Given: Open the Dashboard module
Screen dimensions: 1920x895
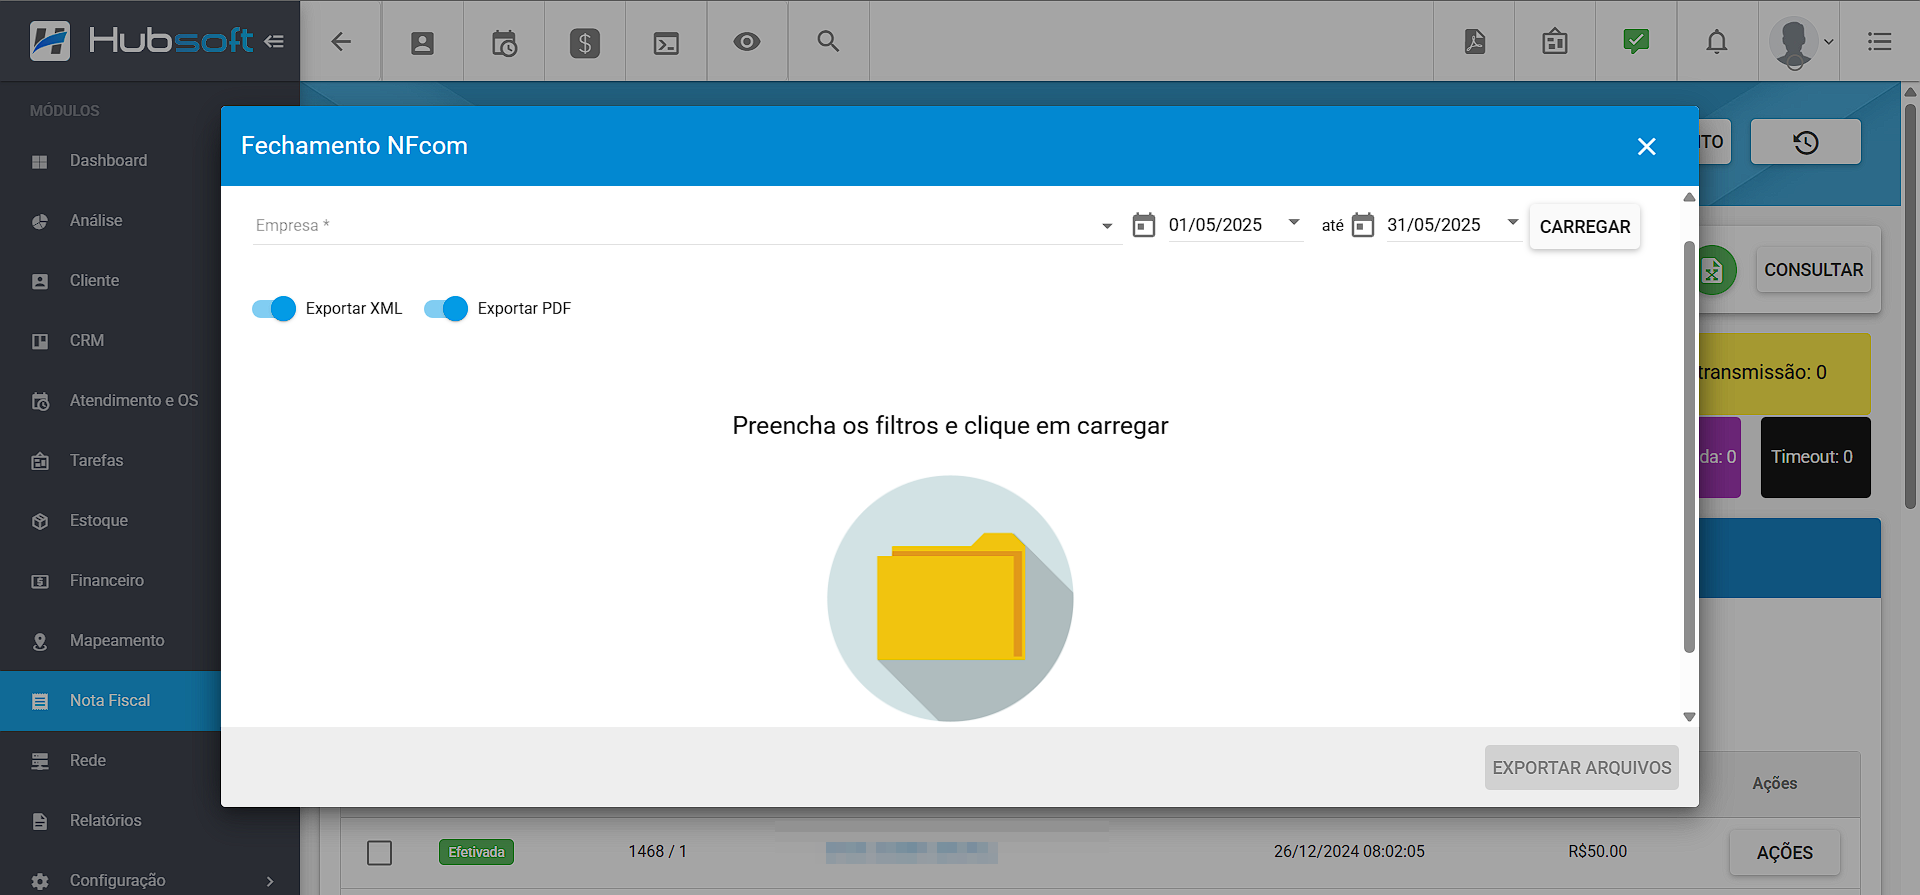Looking at the screenshot, I should tap(110, 161).
